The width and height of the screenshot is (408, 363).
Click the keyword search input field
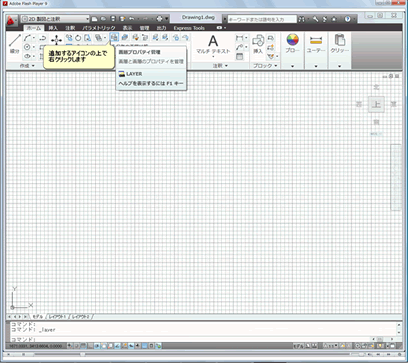pyautogui.click(x=262, y=19)
